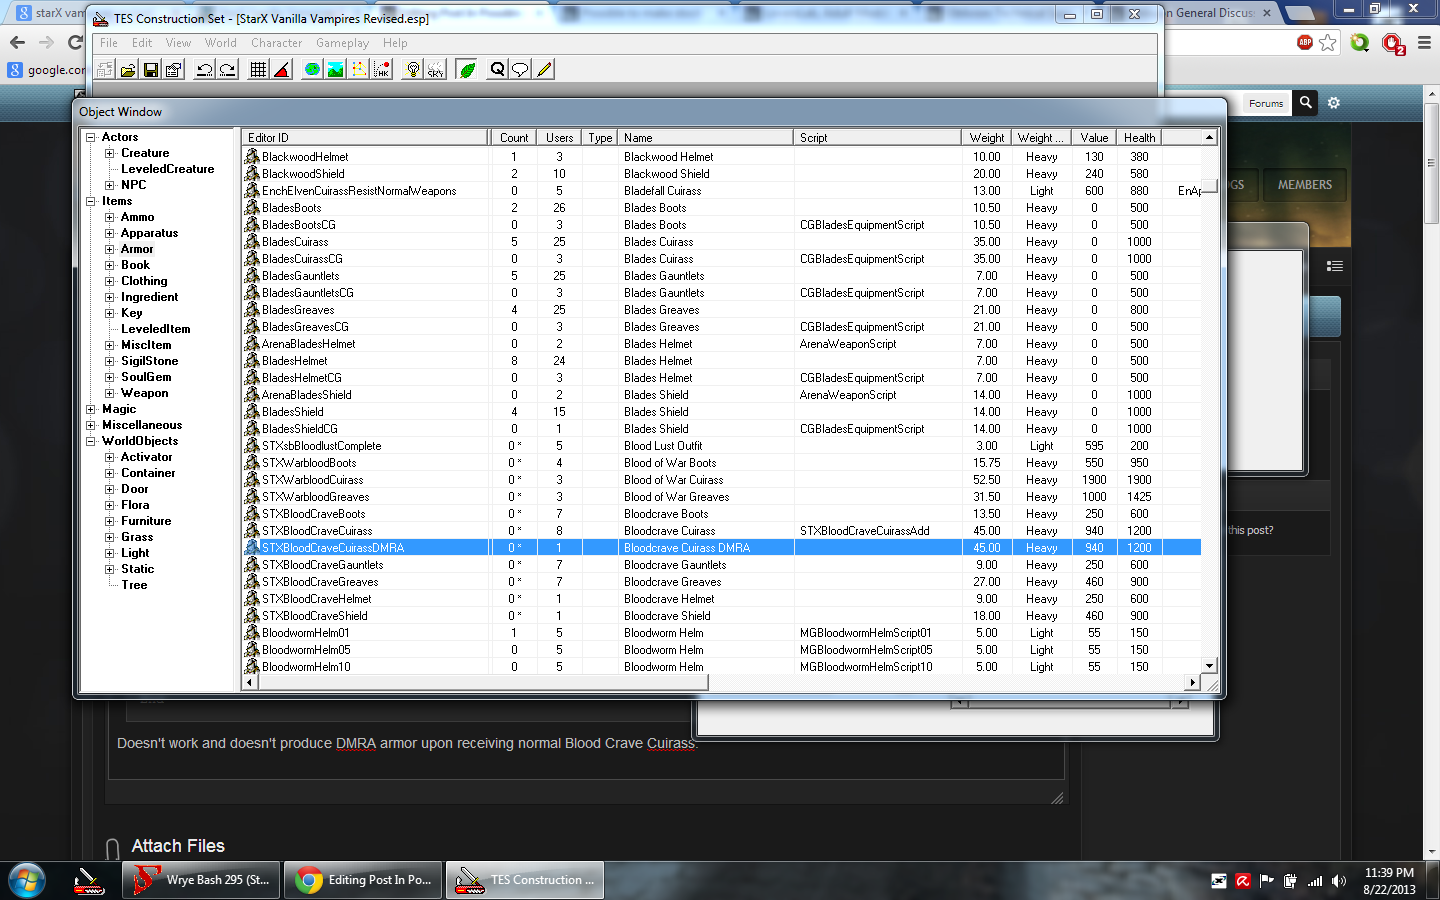This screenshot has height=900, width=1440.
Task: Click the open folder toolbar icon
Action: (128, 70)
